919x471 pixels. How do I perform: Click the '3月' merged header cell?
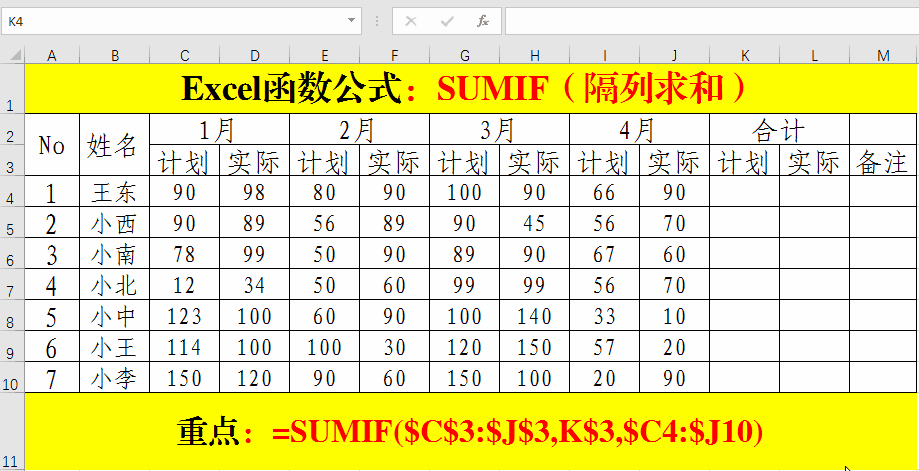pyautogui.click(x=499, y=129)
